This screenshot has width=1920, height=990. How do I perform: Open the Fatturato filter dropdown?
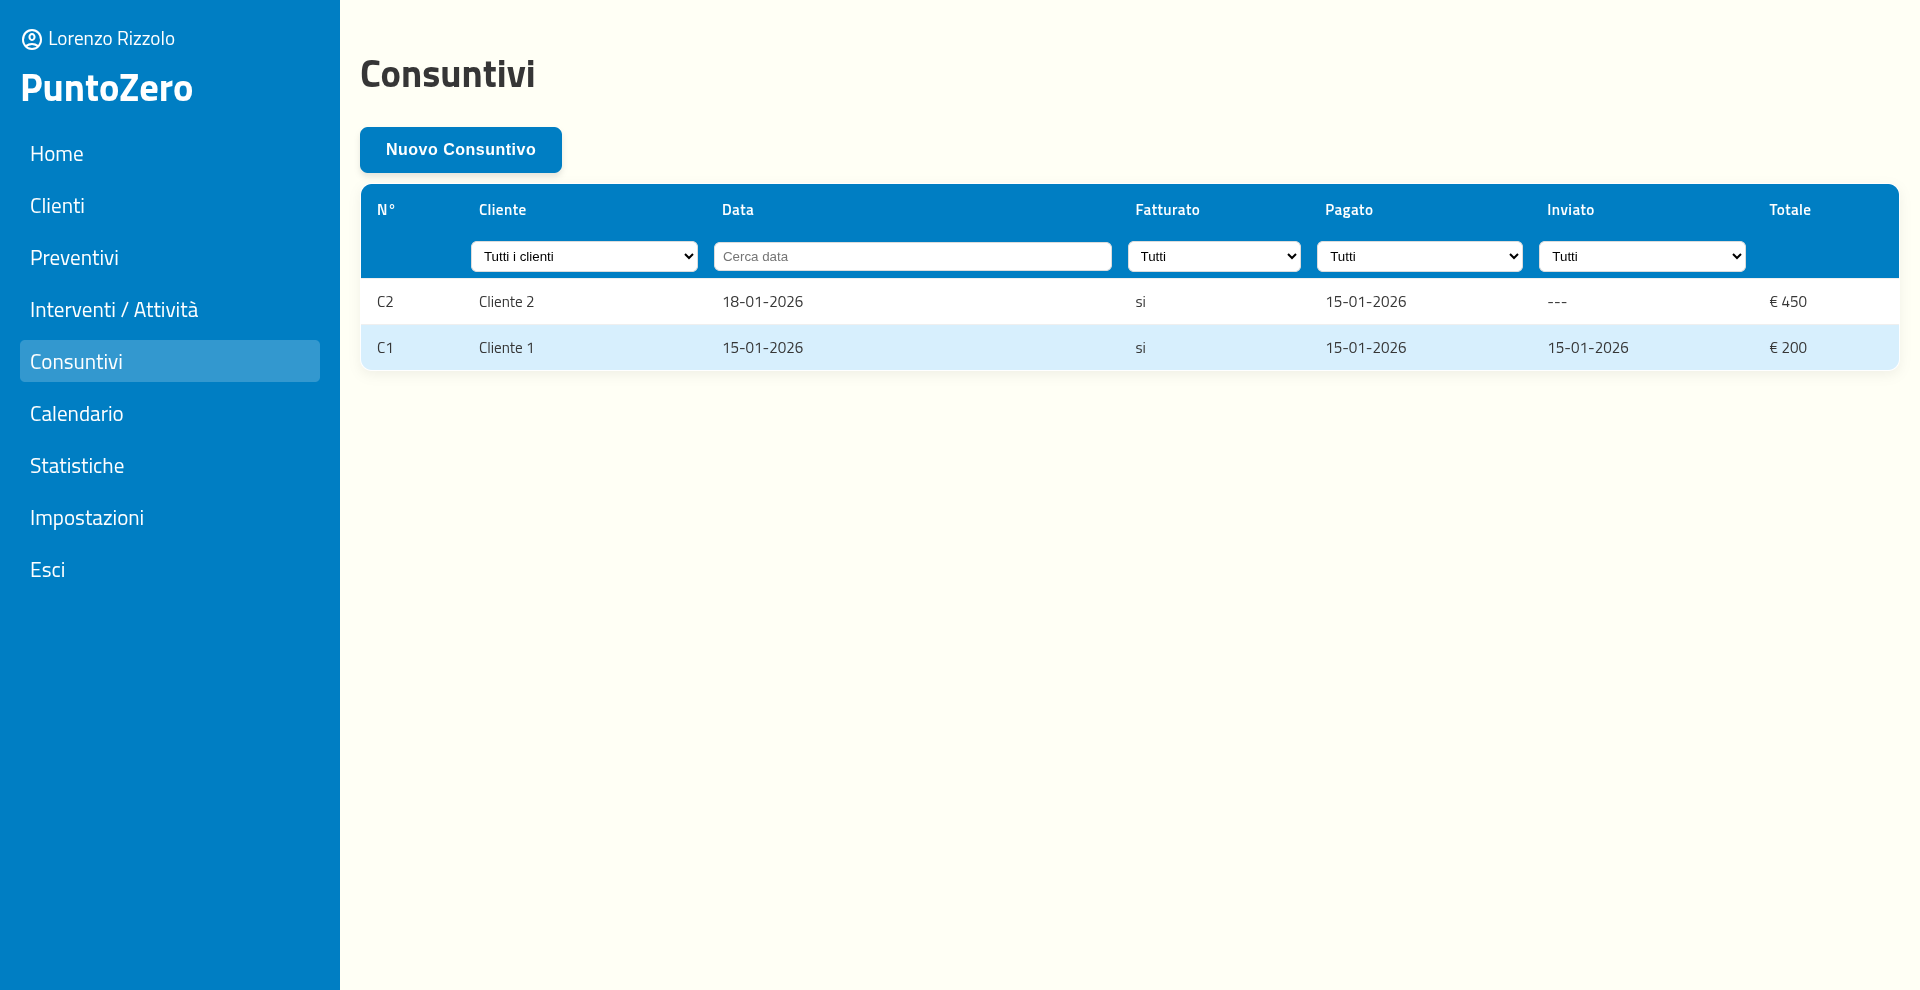[1214, 257]
